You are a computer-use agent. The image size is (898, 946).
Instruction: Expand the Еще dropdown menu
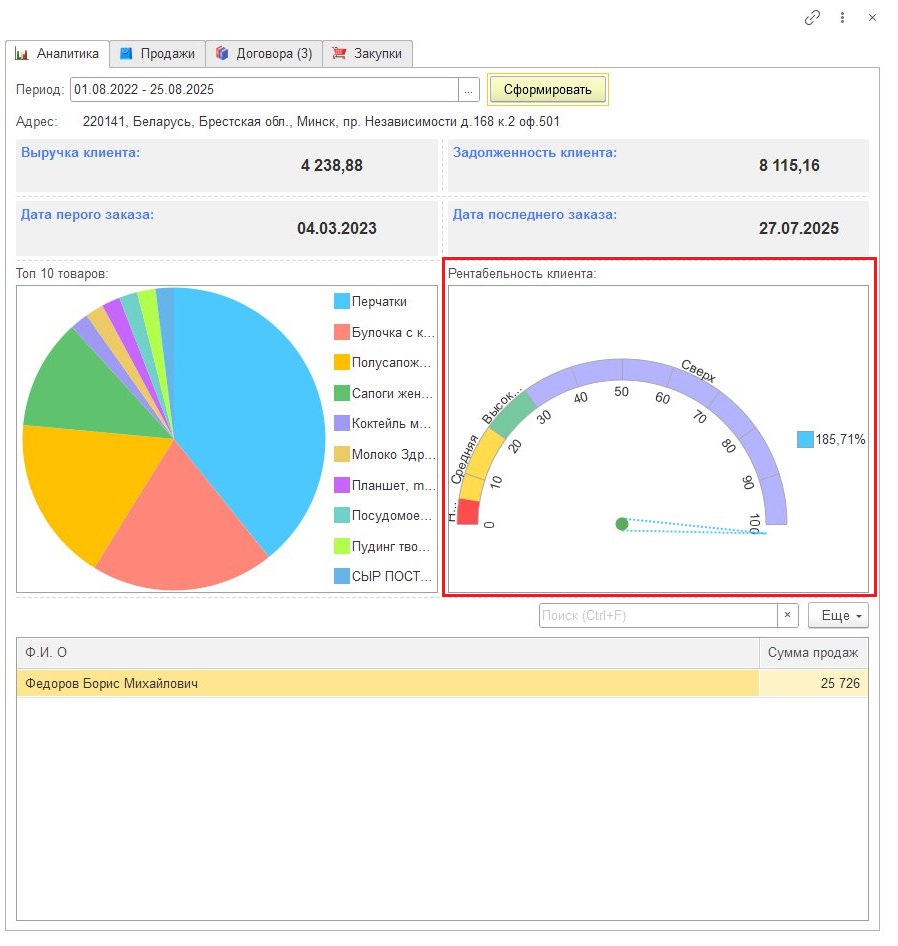tap(838, 616)
